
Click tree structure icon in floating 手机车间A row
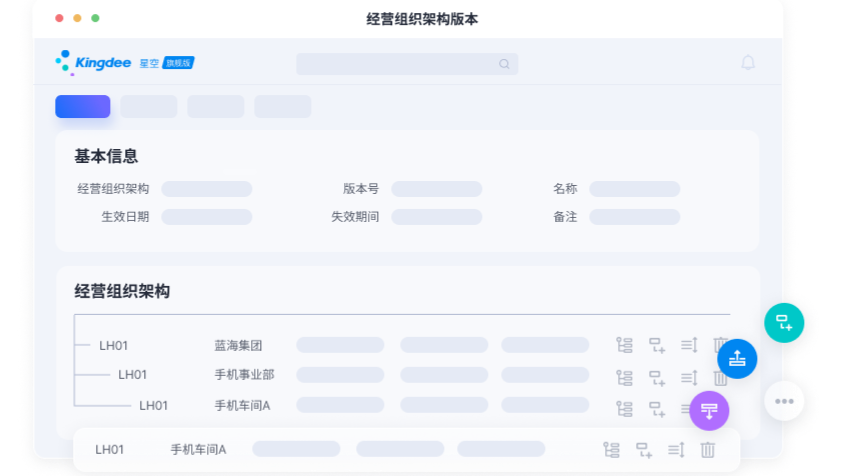(x=611, y=450)
